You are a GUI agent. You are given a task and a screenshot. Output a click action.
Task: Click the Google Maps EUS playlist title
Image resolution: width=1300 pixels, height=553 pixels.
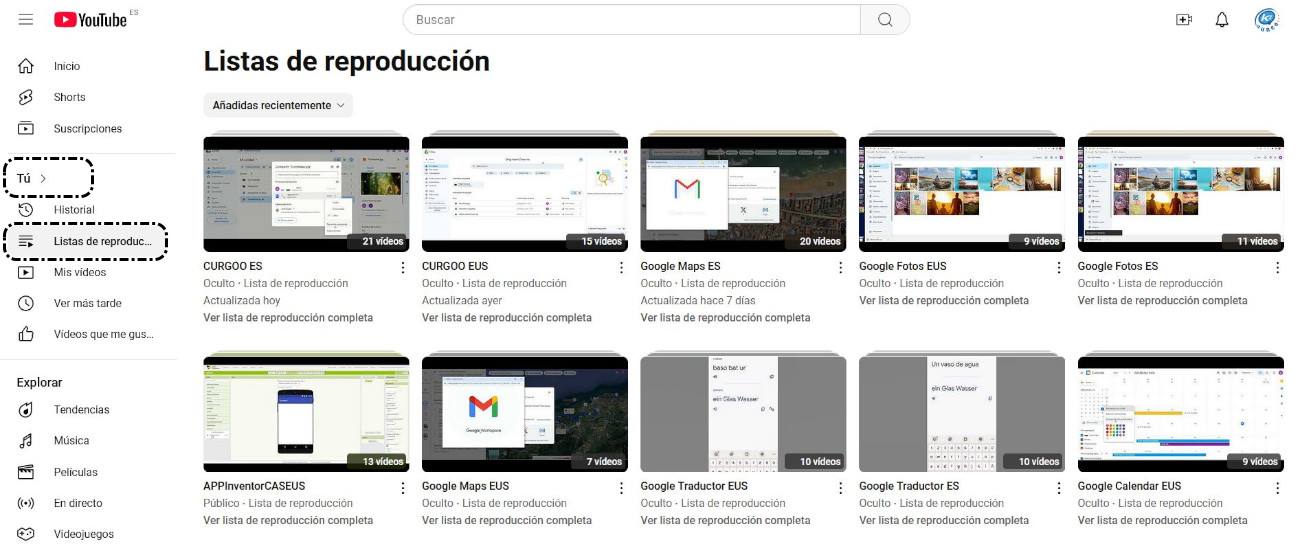click(465, 486)
